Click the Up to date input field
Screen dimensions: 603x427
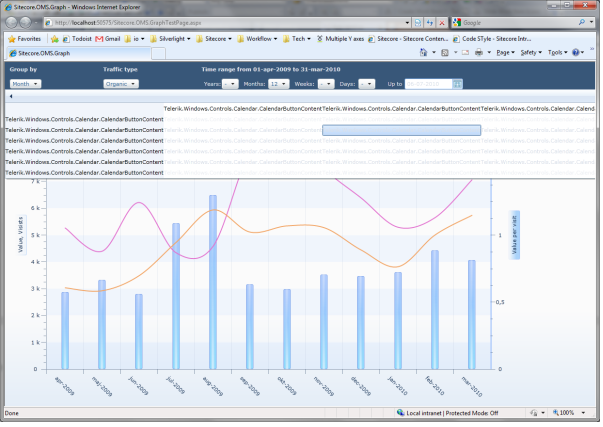point(428,85)
